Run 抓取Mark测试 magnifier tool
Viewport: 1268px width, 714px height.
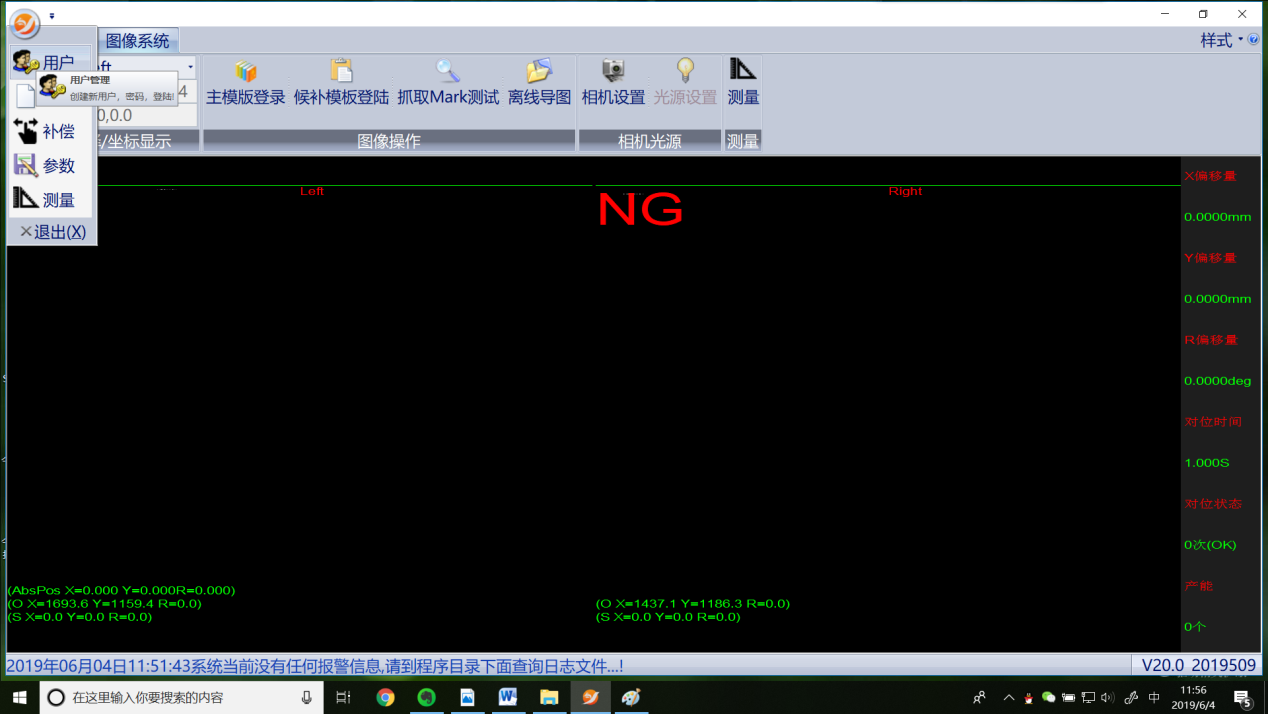click(x=448, y=72)
